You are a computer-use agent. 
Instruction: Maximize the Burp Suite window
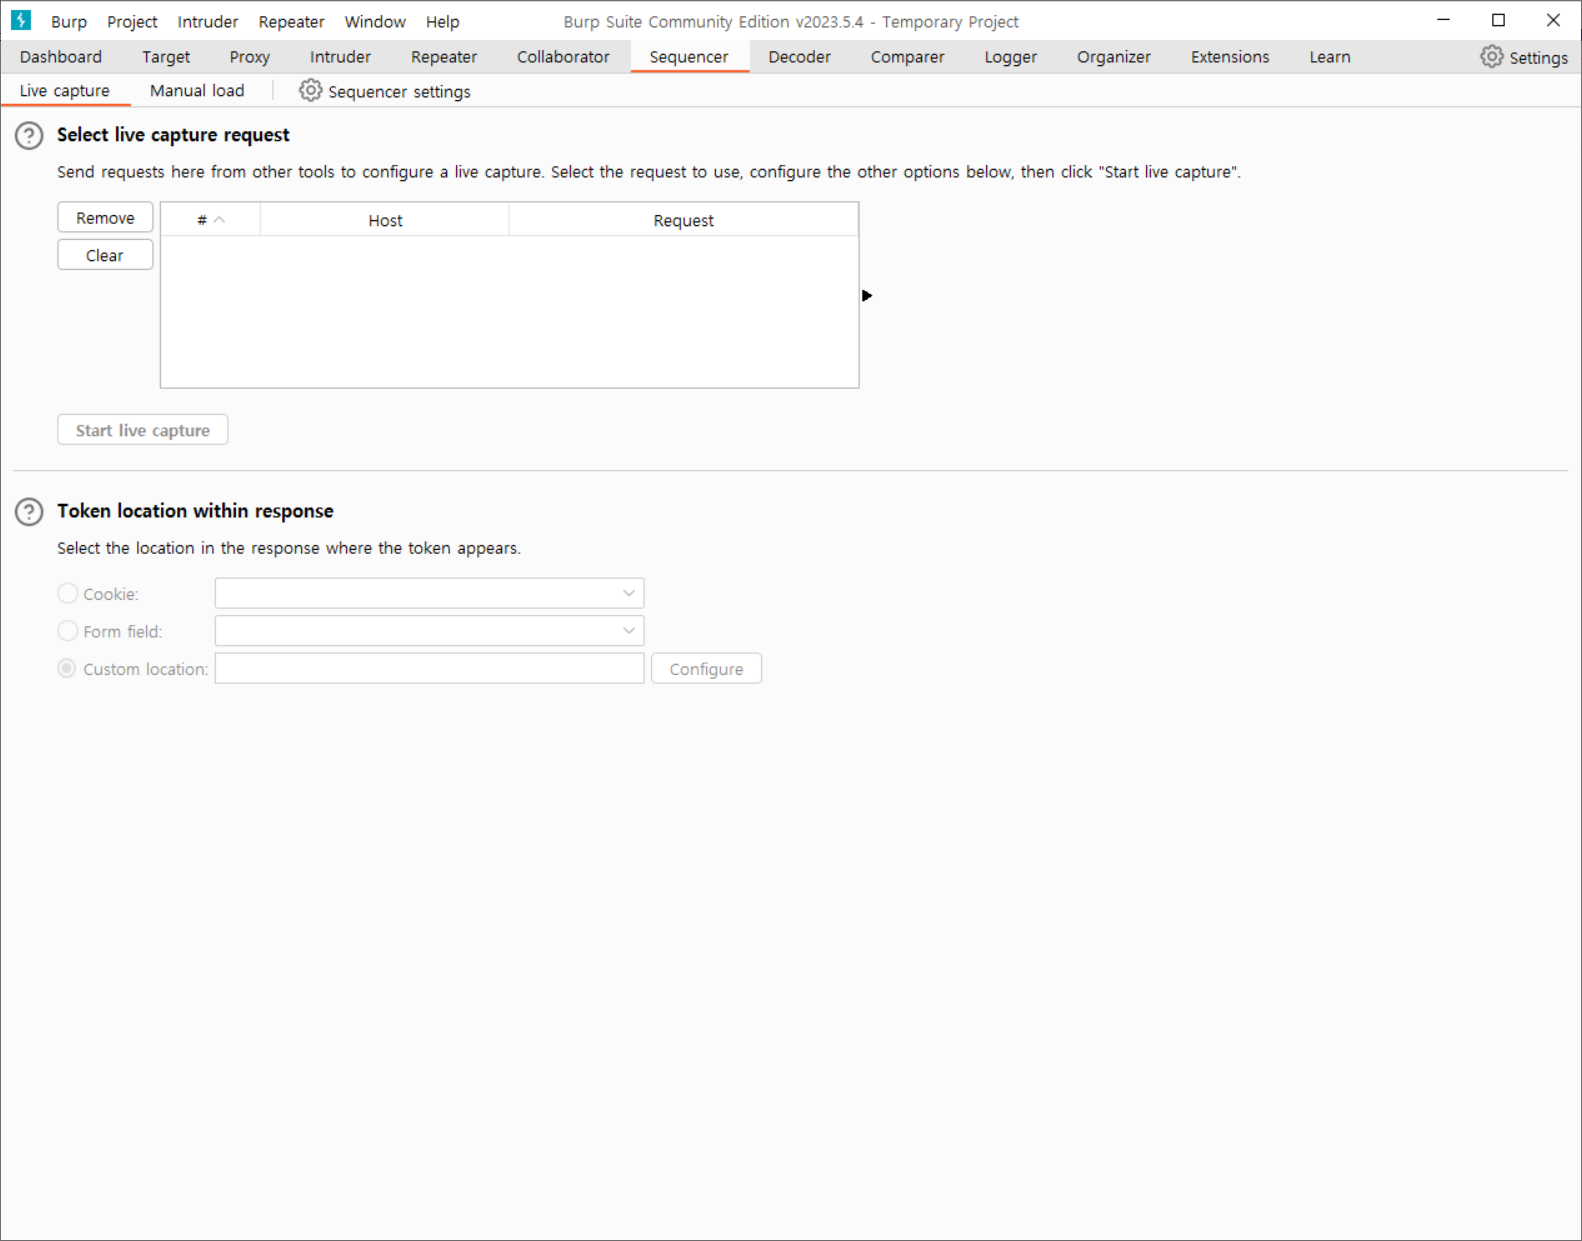pyautogui.click(x=1498, y=20)
